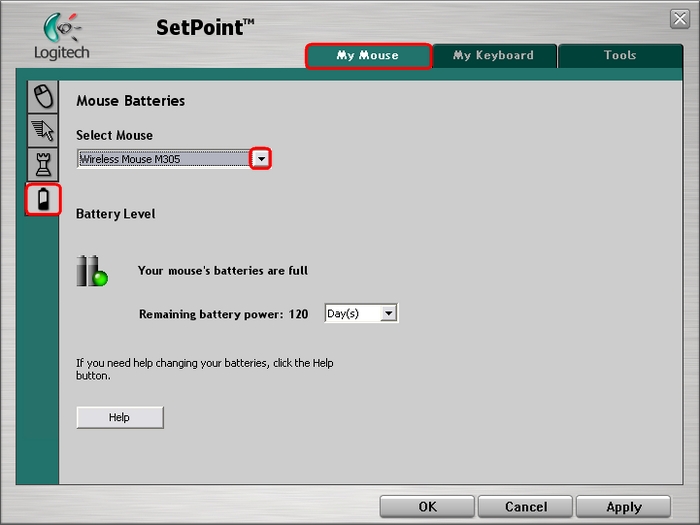Close the SetPoint window with X
Viewport: 700px width, 525px height.
[x=680, y=19]
